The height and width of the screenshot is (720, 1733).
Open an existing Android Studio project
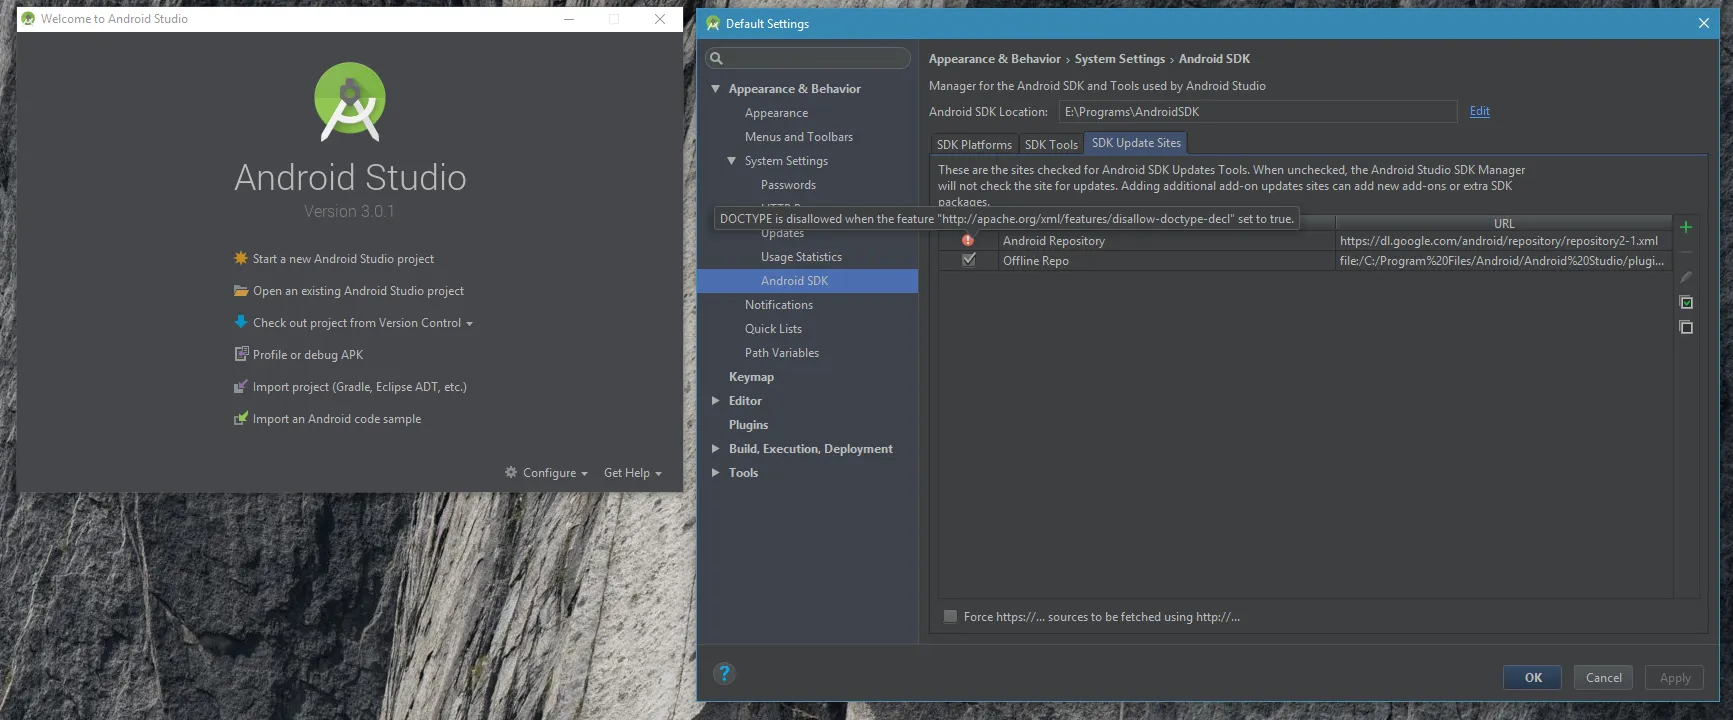358,291
